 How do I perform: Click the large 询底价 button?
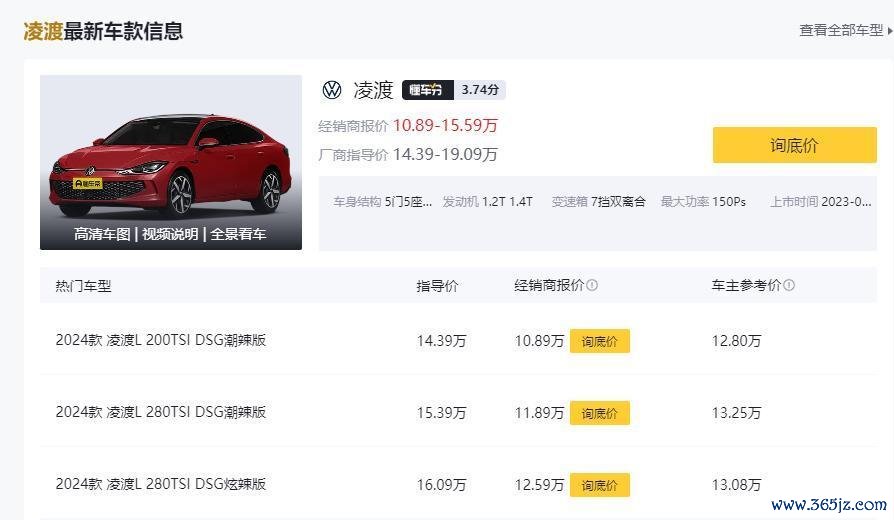point(794,145)
